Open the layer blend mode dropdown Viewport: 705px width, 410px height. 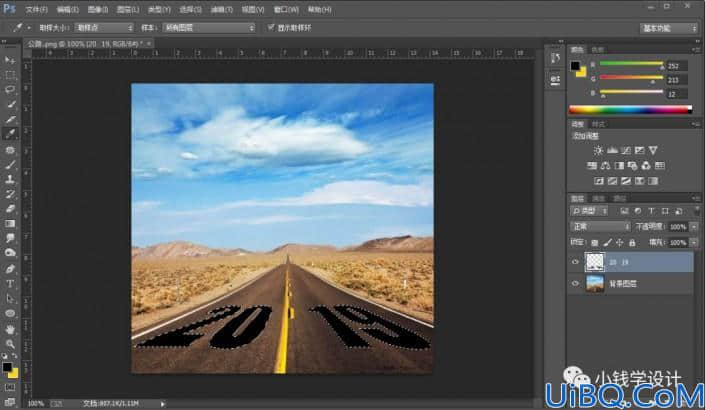(x=600, y=227)
